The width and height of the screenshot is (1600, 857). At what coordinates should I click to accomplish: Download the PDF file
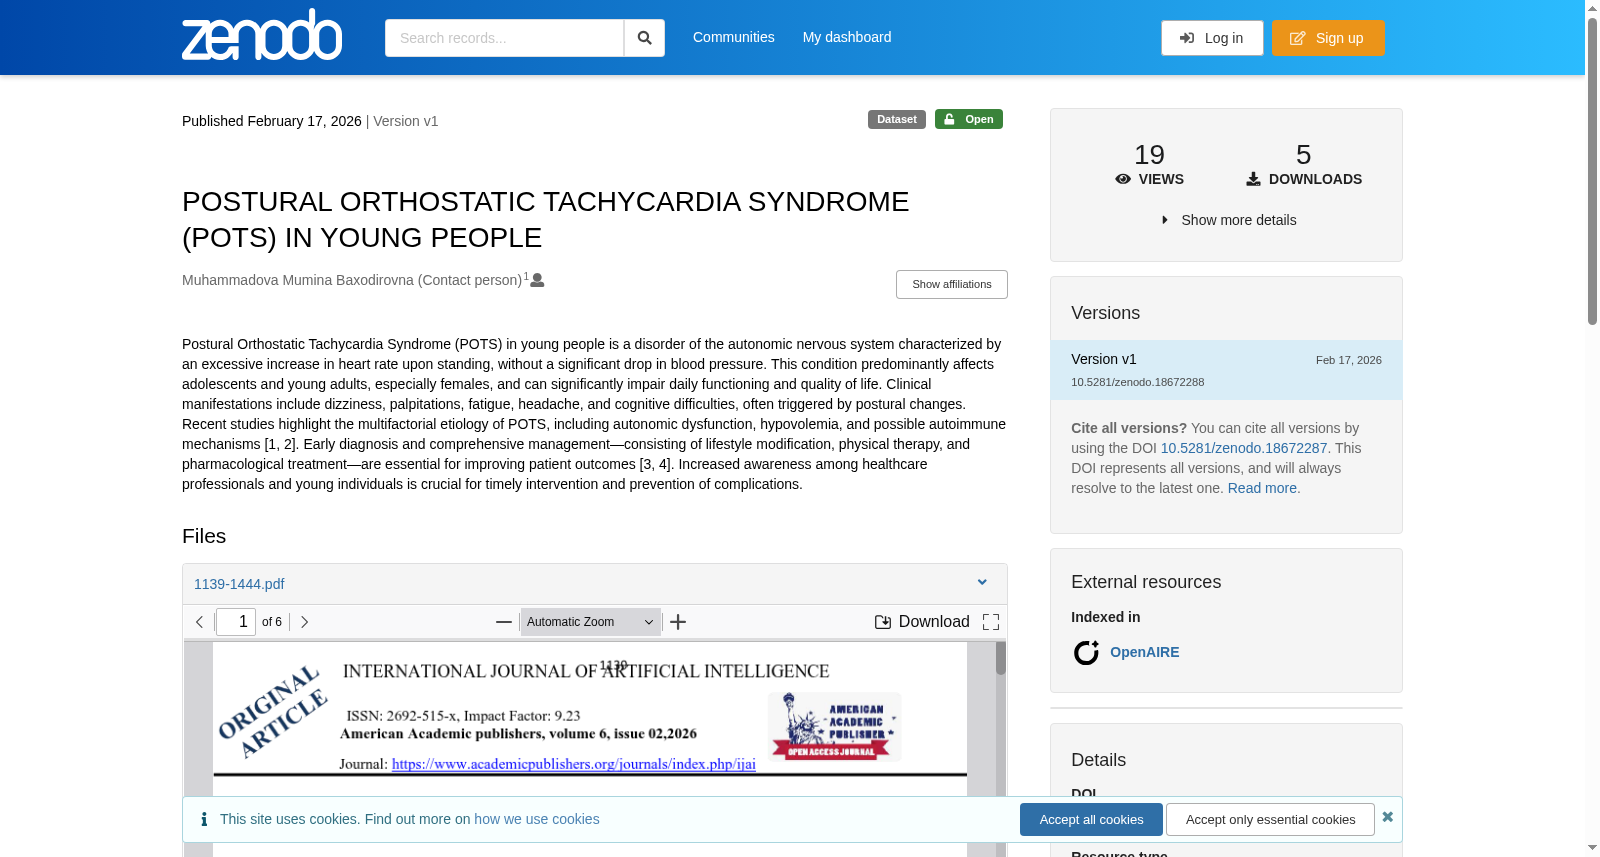point(922,622)
